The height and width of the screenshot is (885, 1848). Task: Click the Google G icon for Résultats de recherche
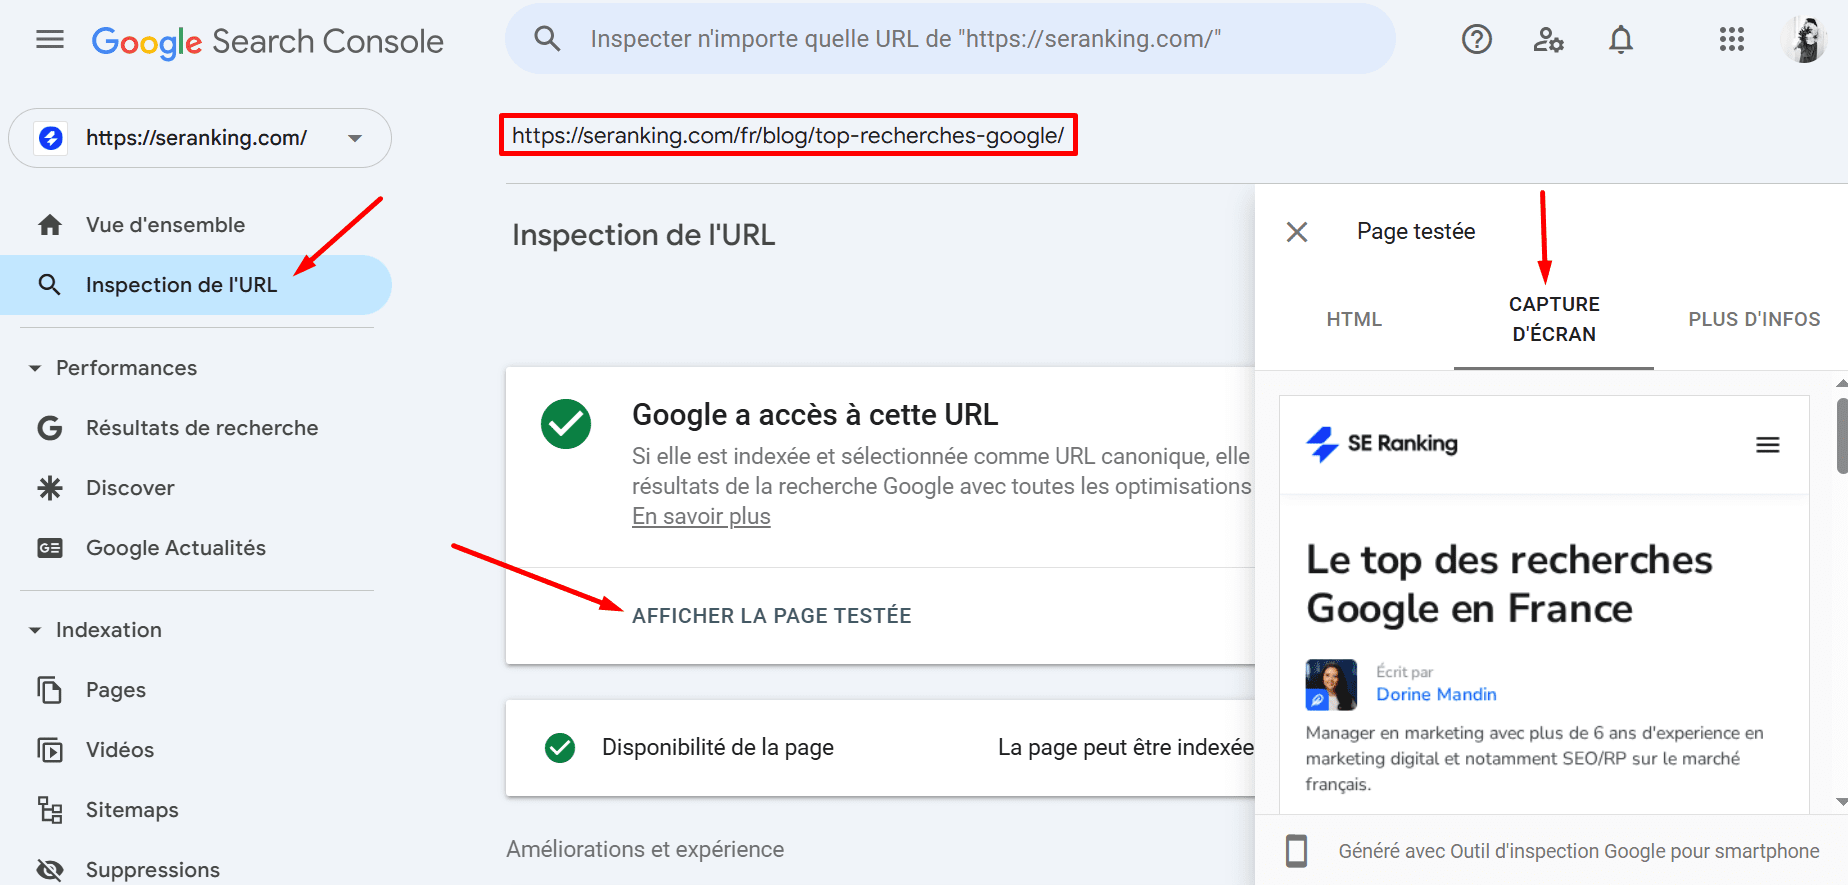50,428
